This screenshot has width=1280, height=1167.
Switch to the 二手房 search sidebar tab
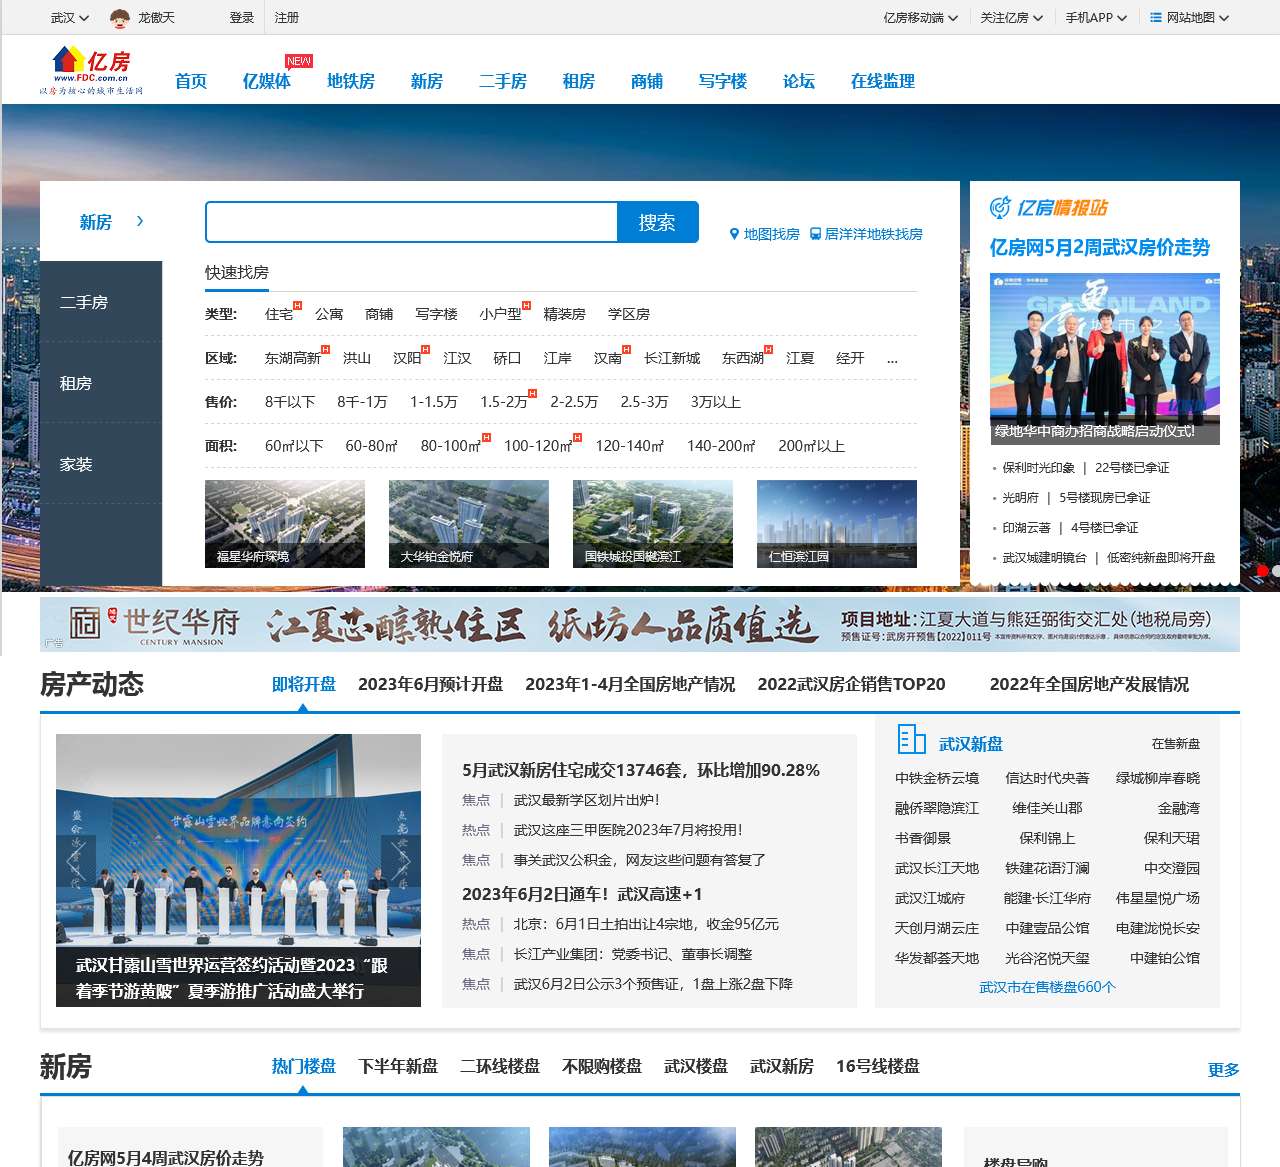tap(101, 302)
